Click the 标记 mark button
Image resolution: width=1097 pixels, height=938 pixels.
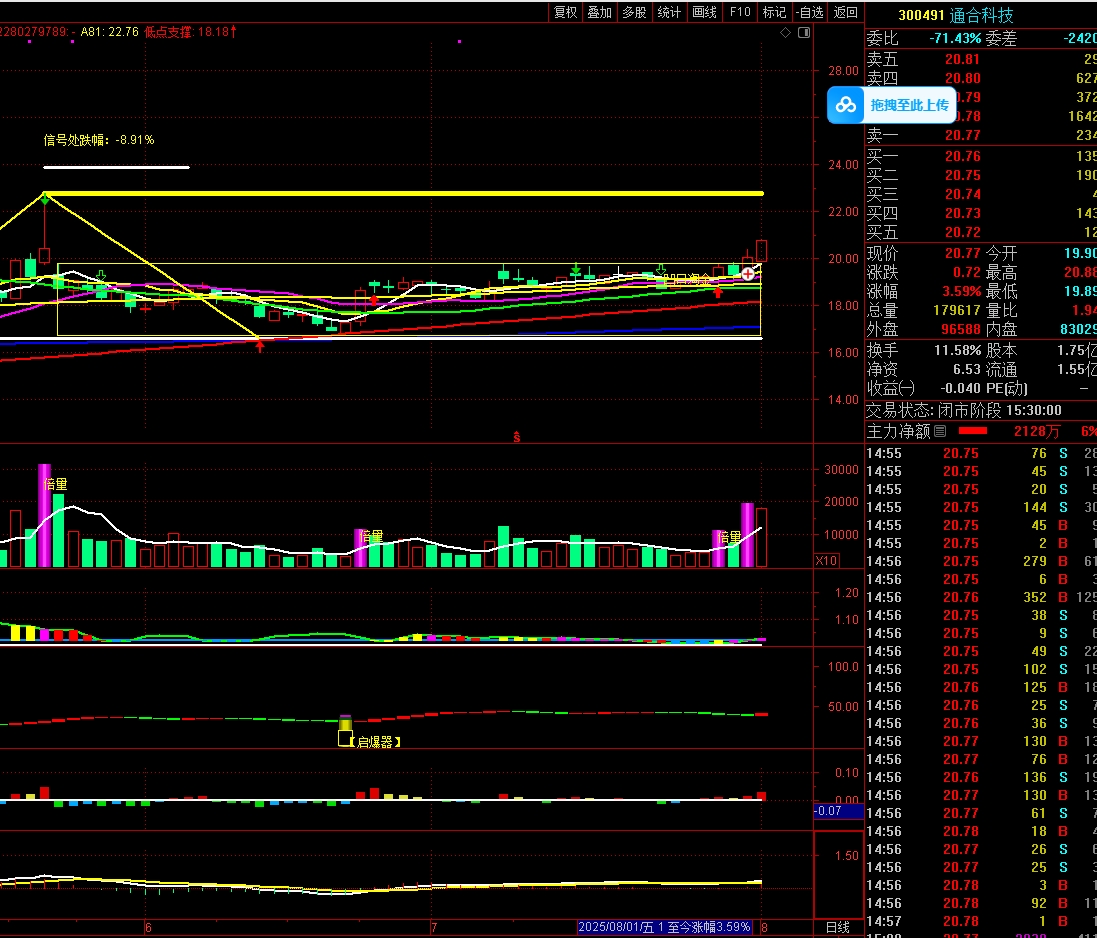[774, 12]
